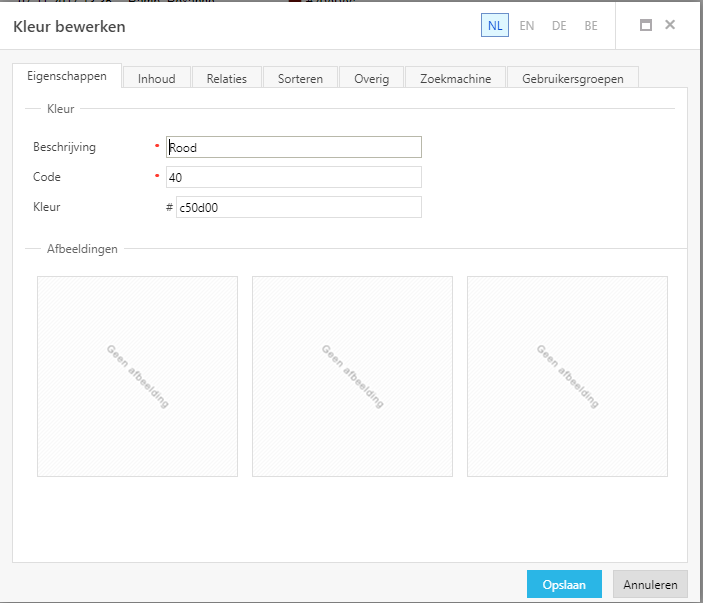Switch language to NL
Screen dimensions: 703x603
pyautogui.click(x=495, y=25)
